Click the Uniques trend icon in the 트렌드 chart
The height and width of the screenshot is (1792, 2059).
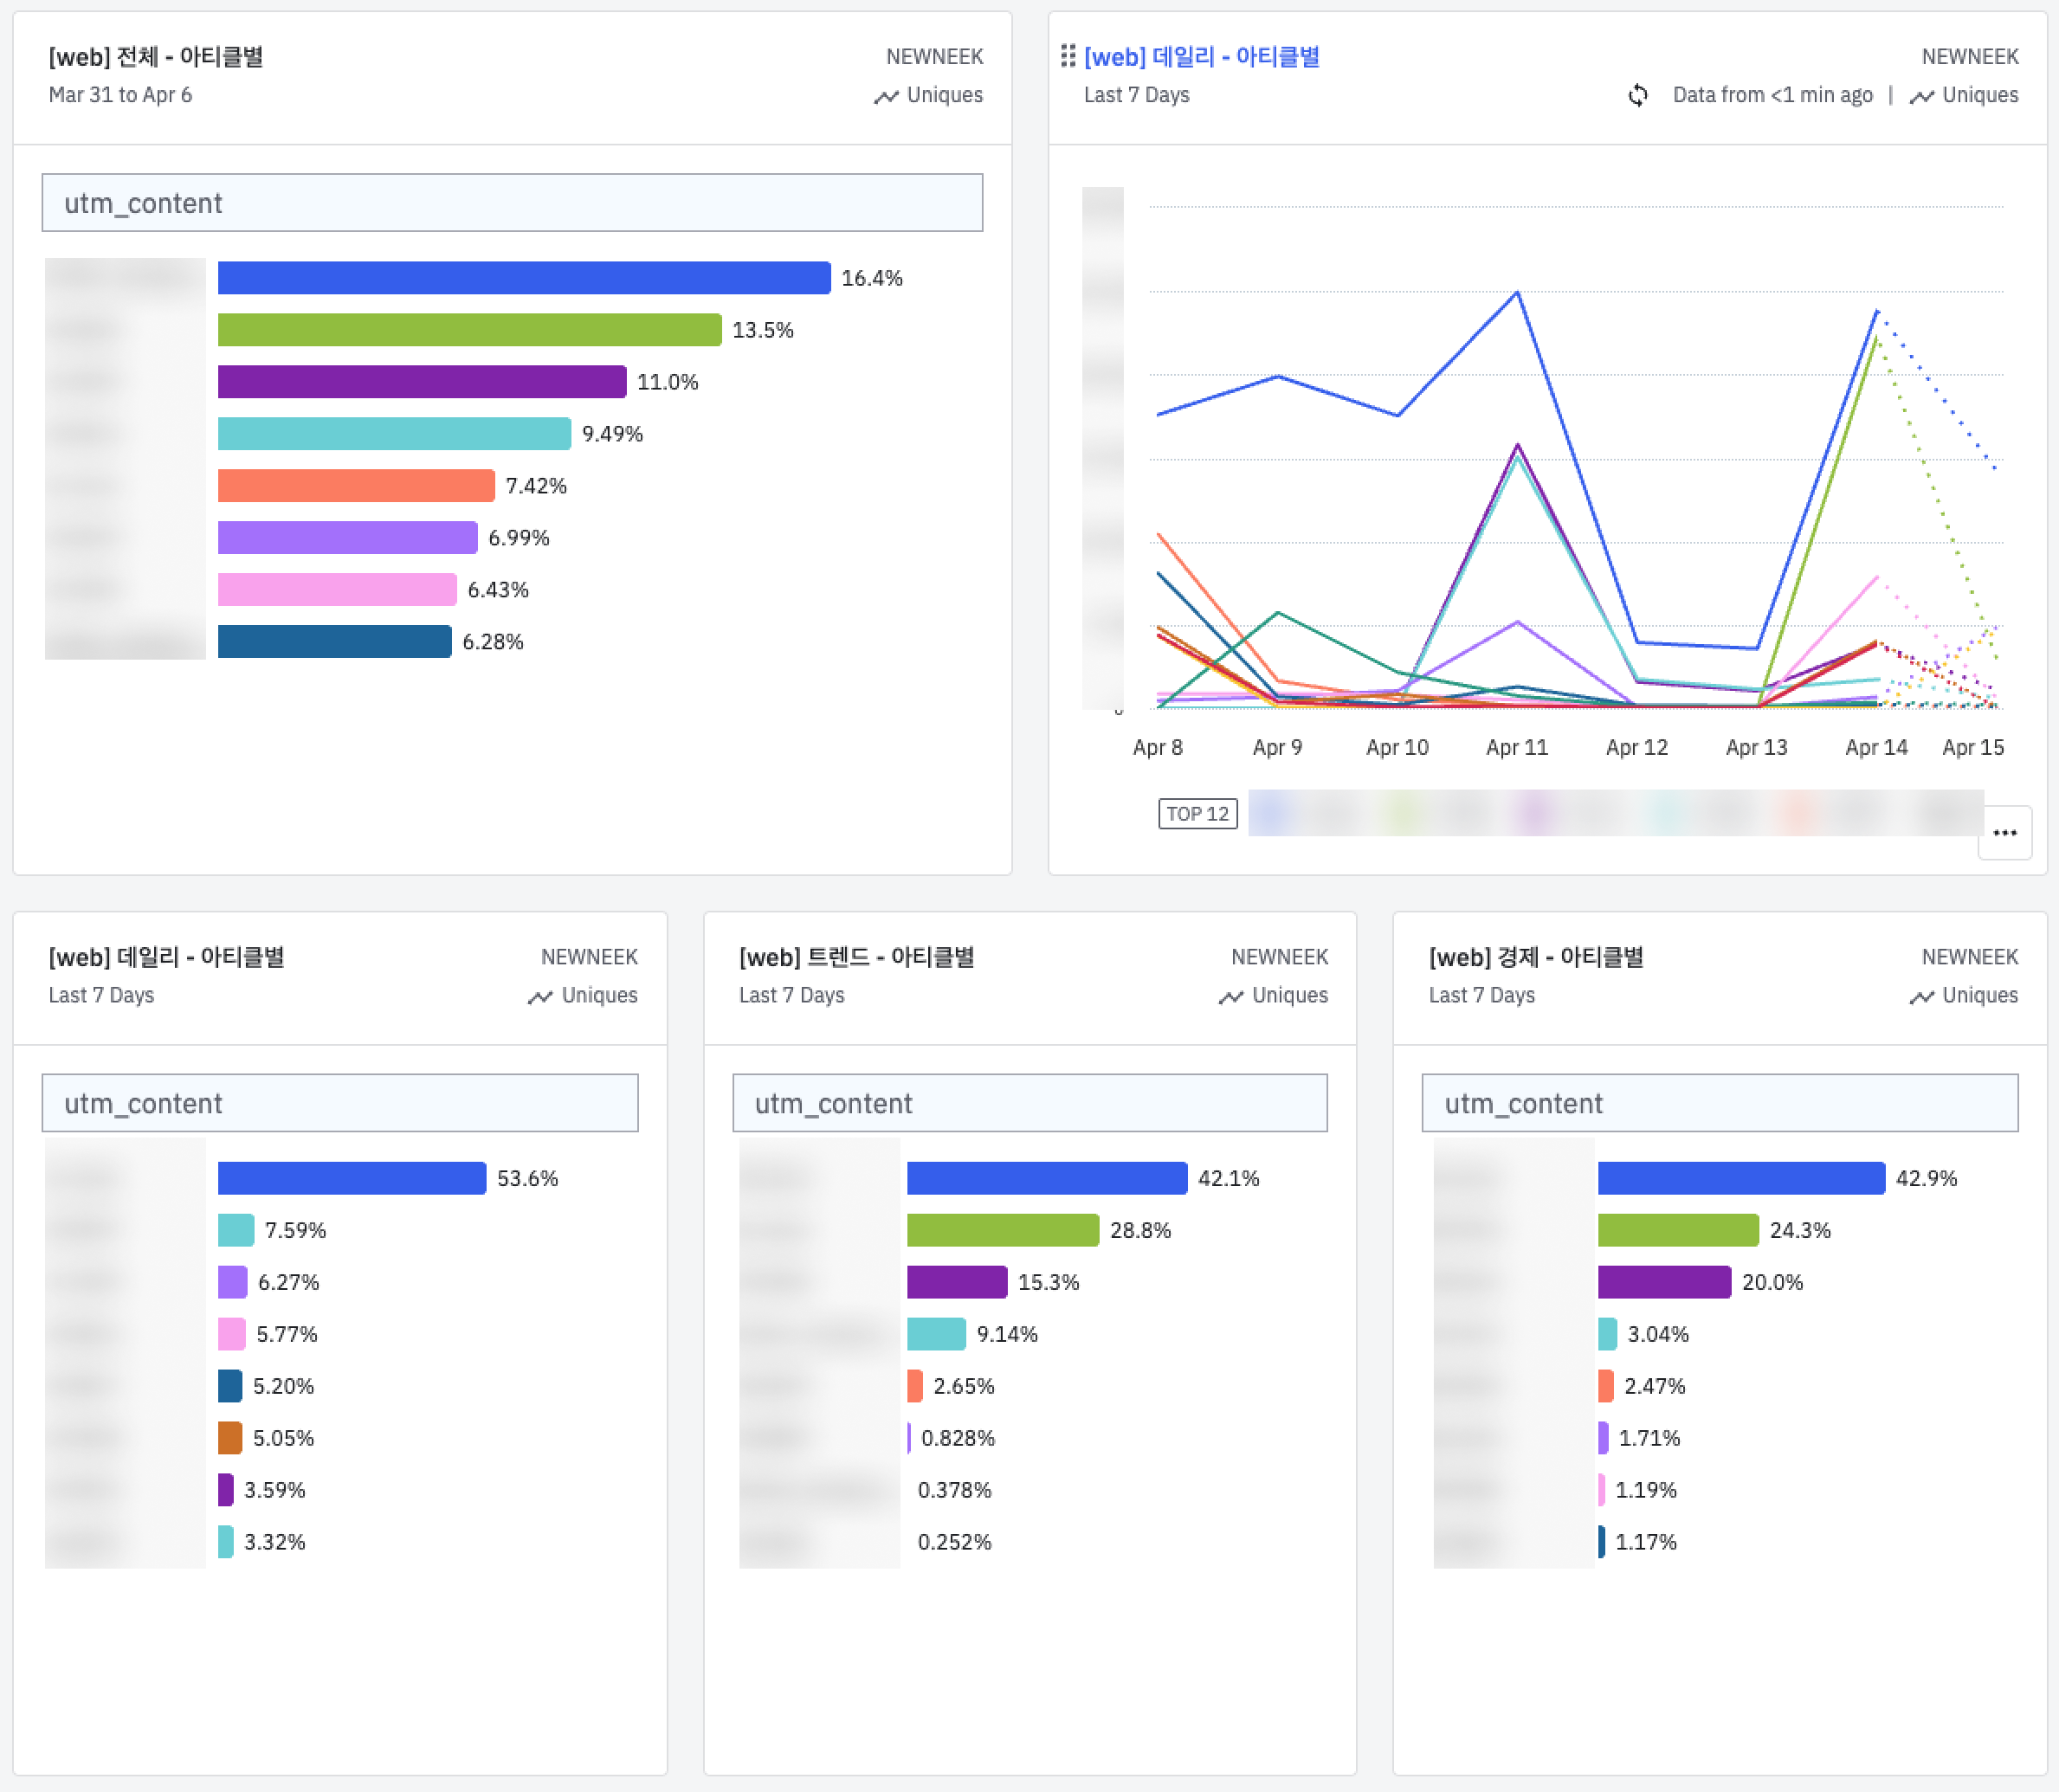point(1231,996)
